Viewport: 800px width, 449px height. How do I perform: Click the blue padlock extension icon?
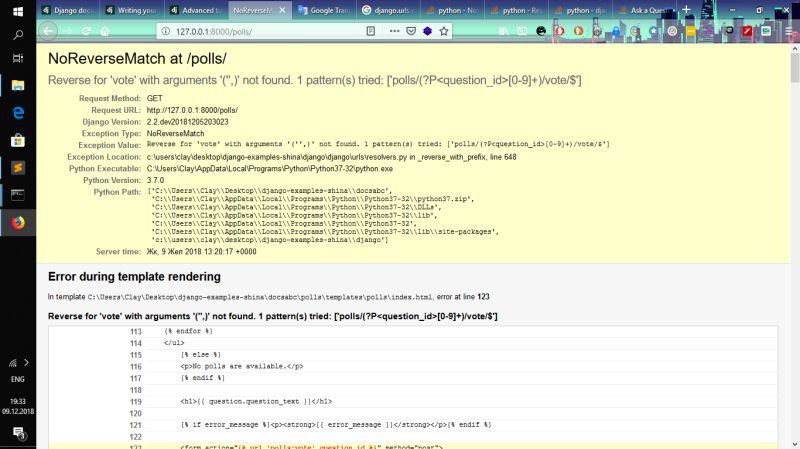click(x=616, y=31)
